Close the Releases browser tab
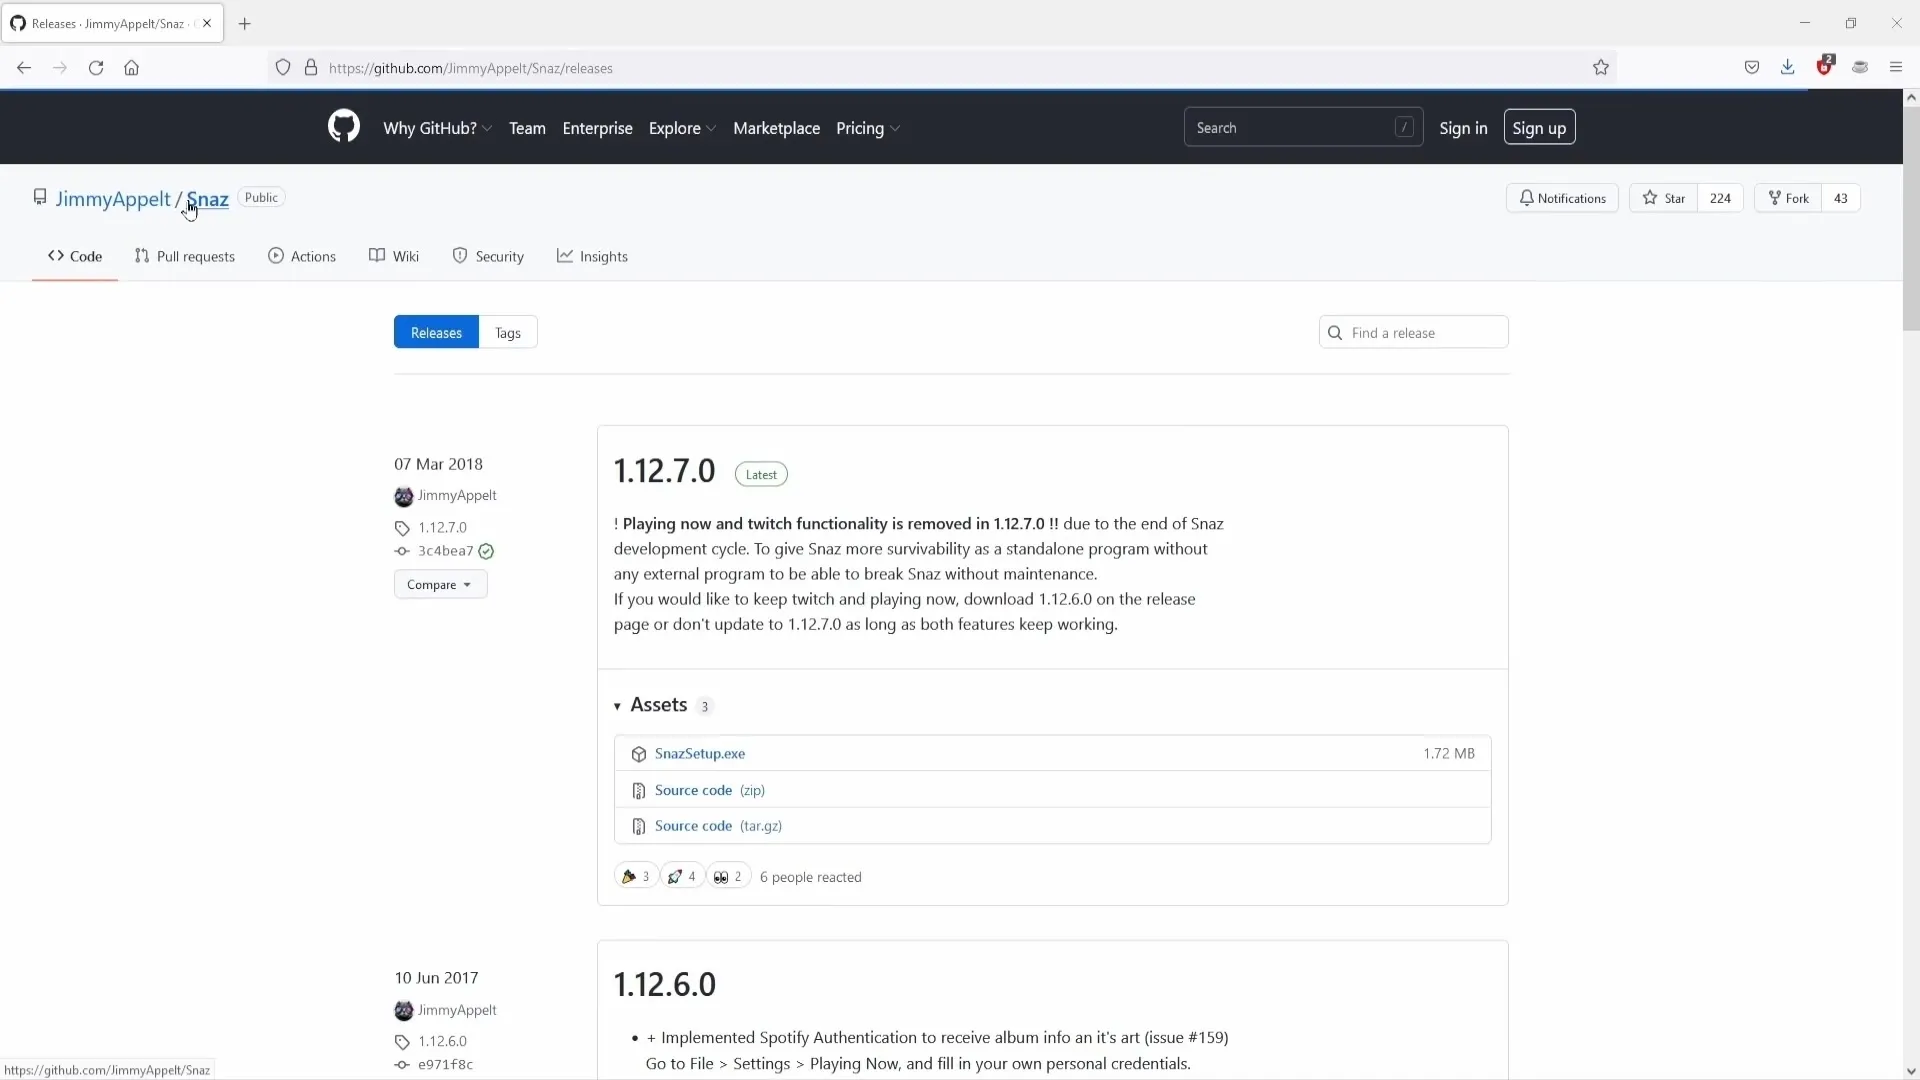The width and height of the screenshot is (1920, 1080). pos(207,23)
